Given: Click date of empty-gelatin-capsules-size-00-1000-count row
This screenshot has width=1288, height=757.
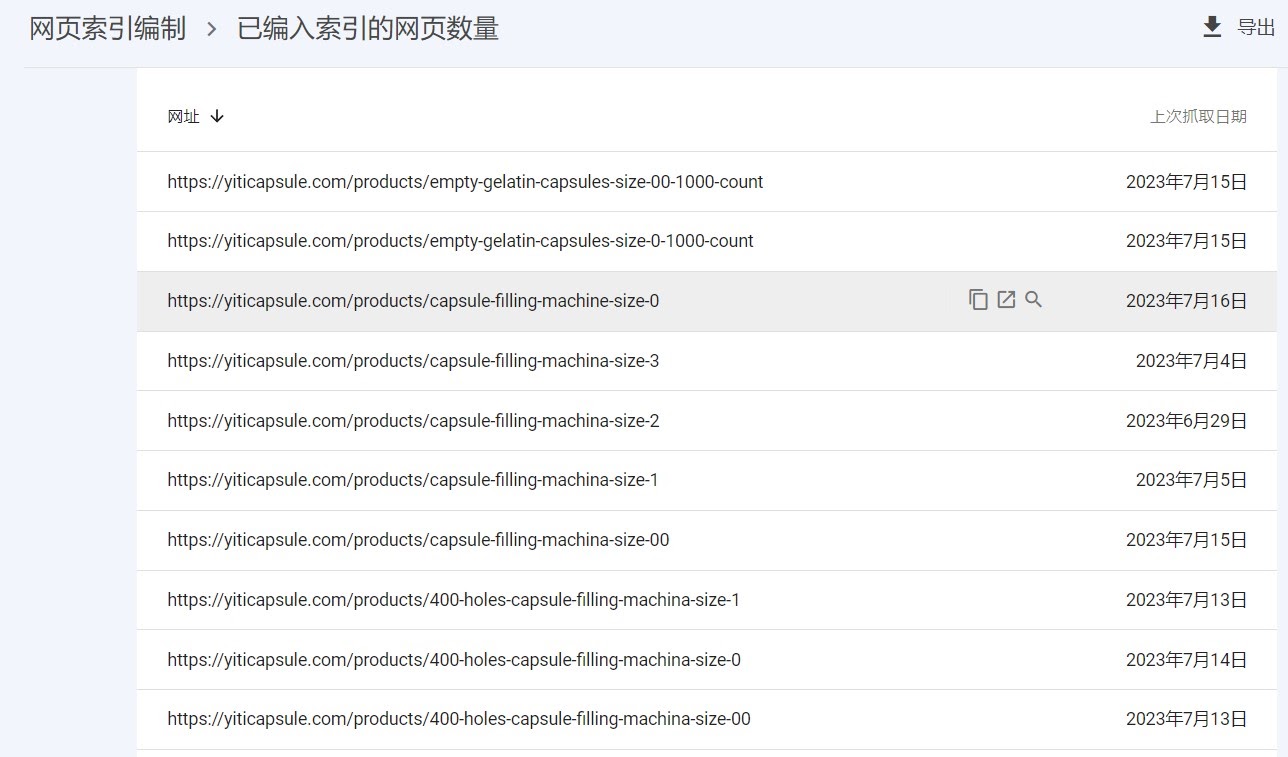Looking at the screenshot, I should click(x=1186, y=182).
